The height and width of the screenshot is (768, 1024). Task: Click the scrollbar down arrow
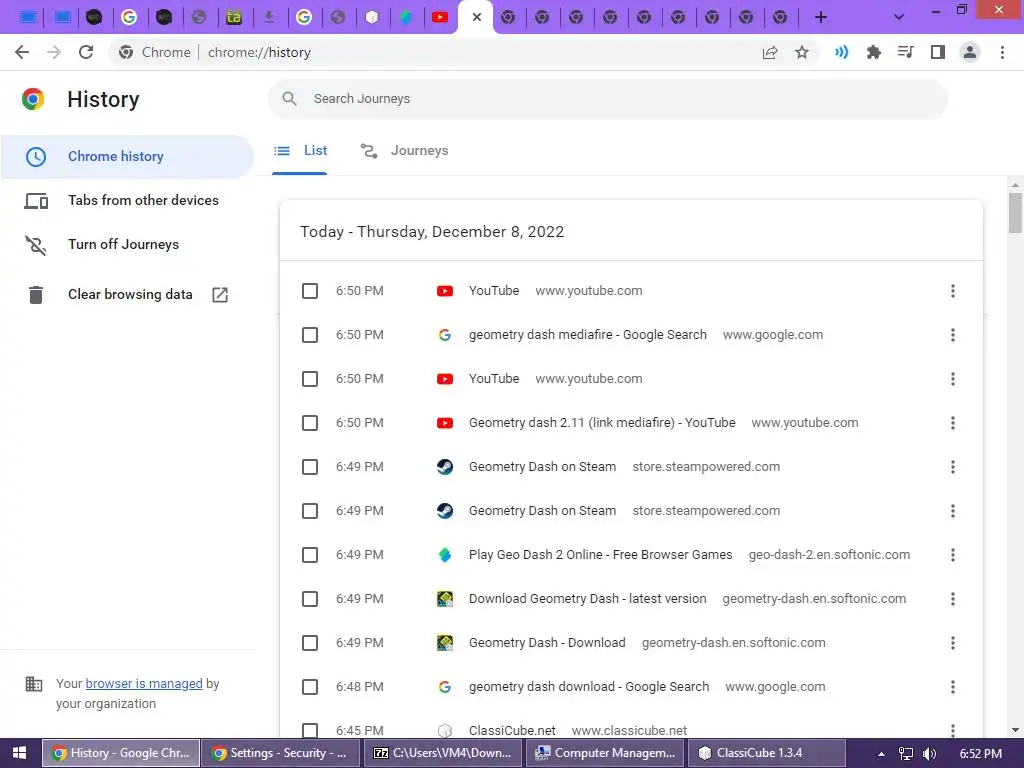coord(1015,730)
